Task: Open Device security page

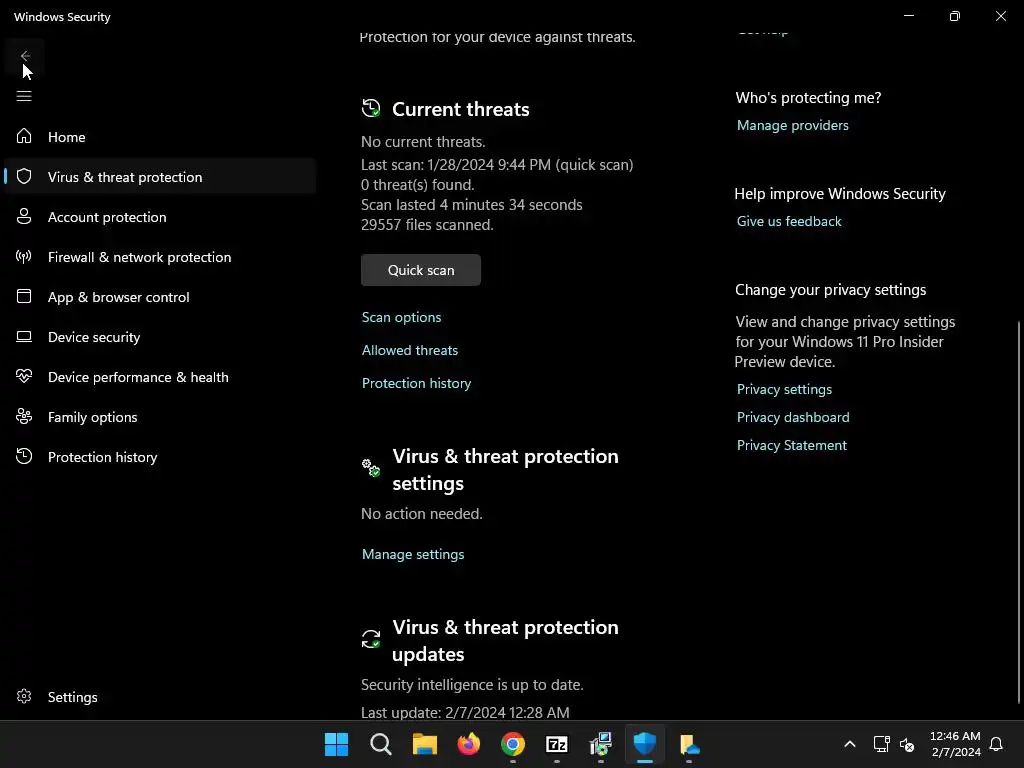Action: [161, 336]
